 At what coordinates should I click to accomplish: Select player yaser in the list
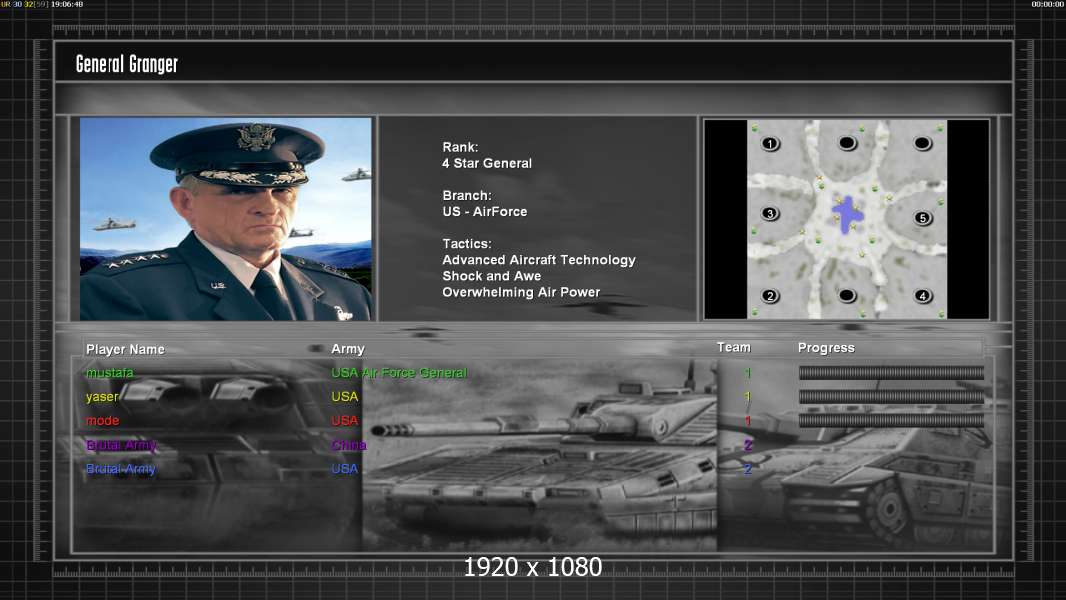[x=102, y=397]
